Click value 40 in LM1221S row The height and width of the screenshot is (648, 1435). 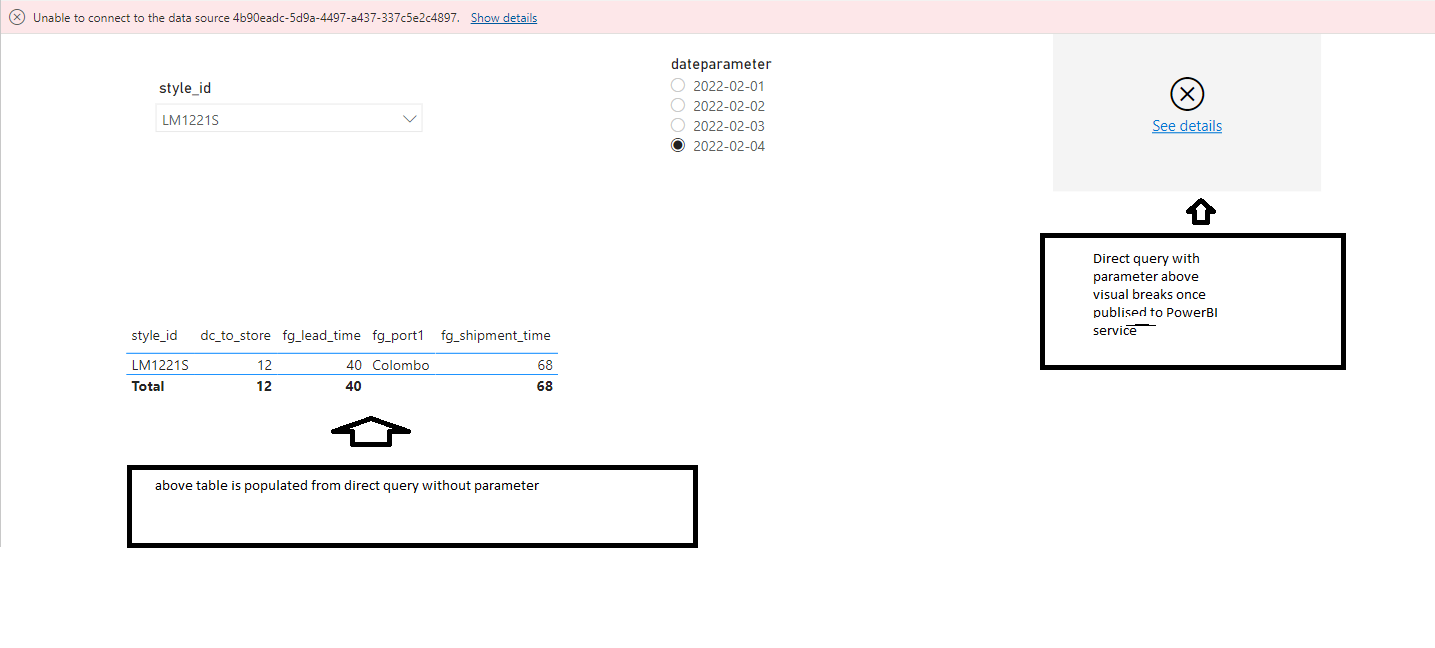tap(353, 366)
